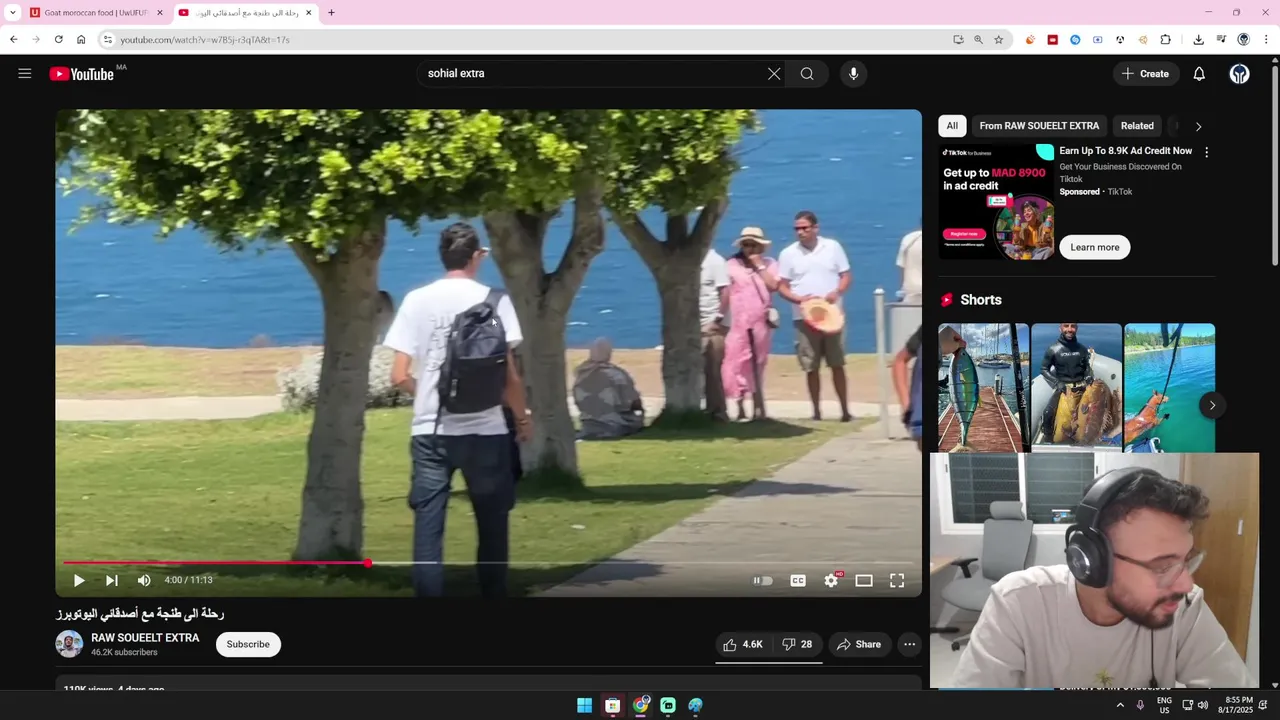Toggle the autoplay switch in the player
1280x720 pixels.
[763, 580]
